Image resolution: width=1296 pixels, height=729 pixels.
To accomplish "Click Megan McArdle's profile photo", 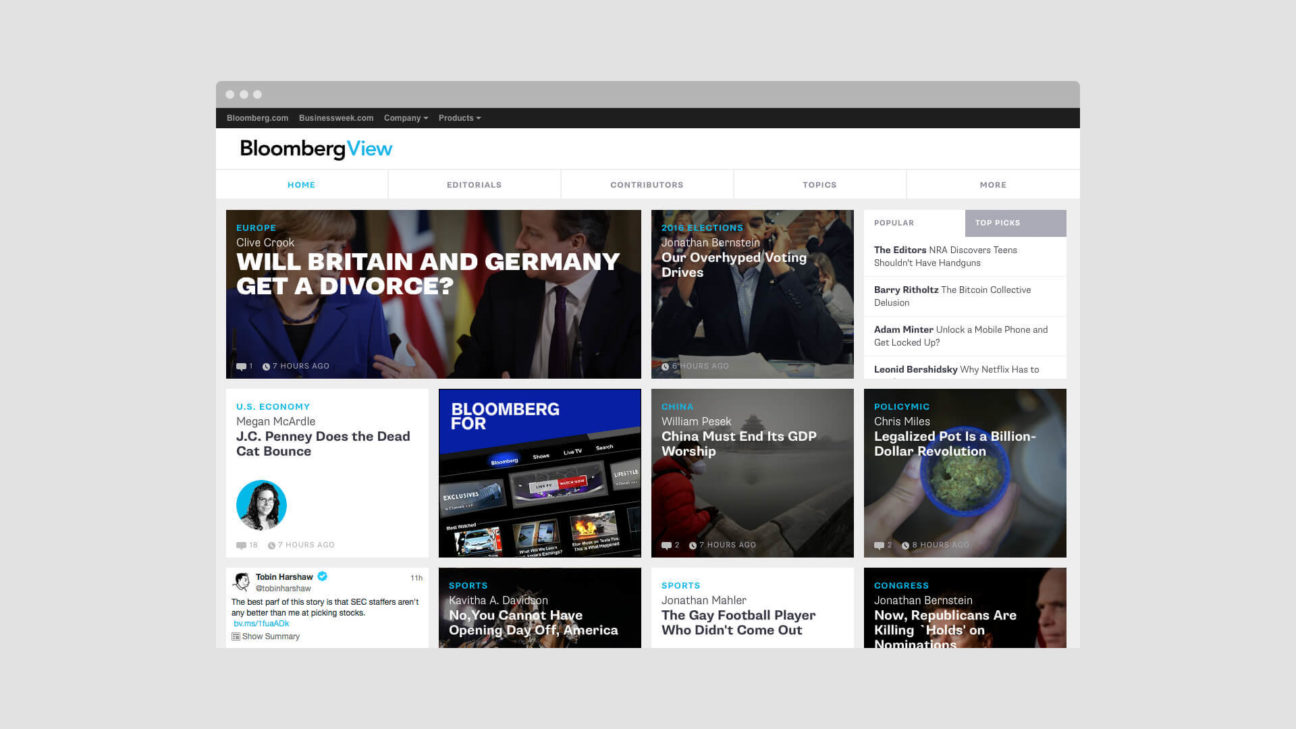I will click(x=262, y=503).
